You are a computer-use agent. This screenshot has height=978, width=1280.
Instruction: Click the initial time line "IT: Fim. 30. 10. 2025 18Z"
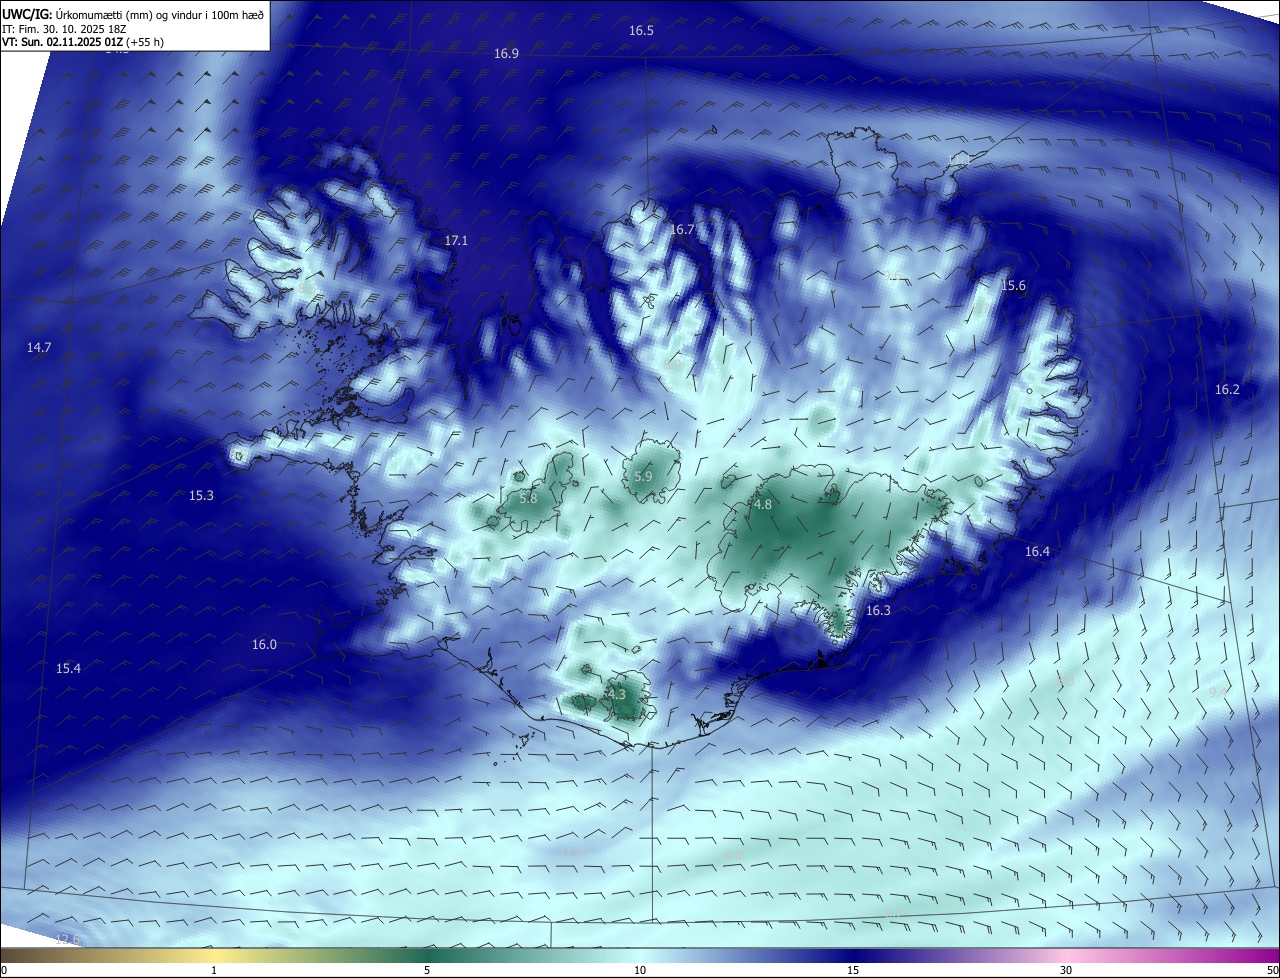pos(64,29)
